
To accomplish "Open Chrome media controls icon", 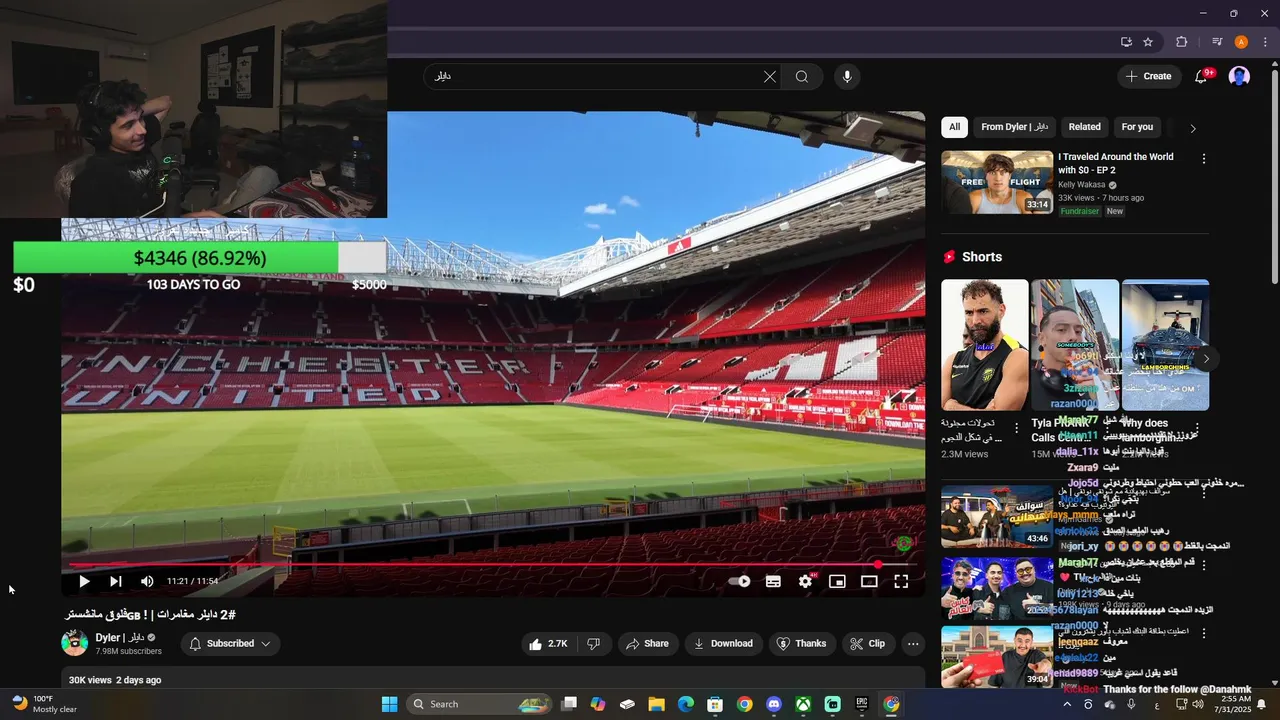I will (x=1217, y=42).
